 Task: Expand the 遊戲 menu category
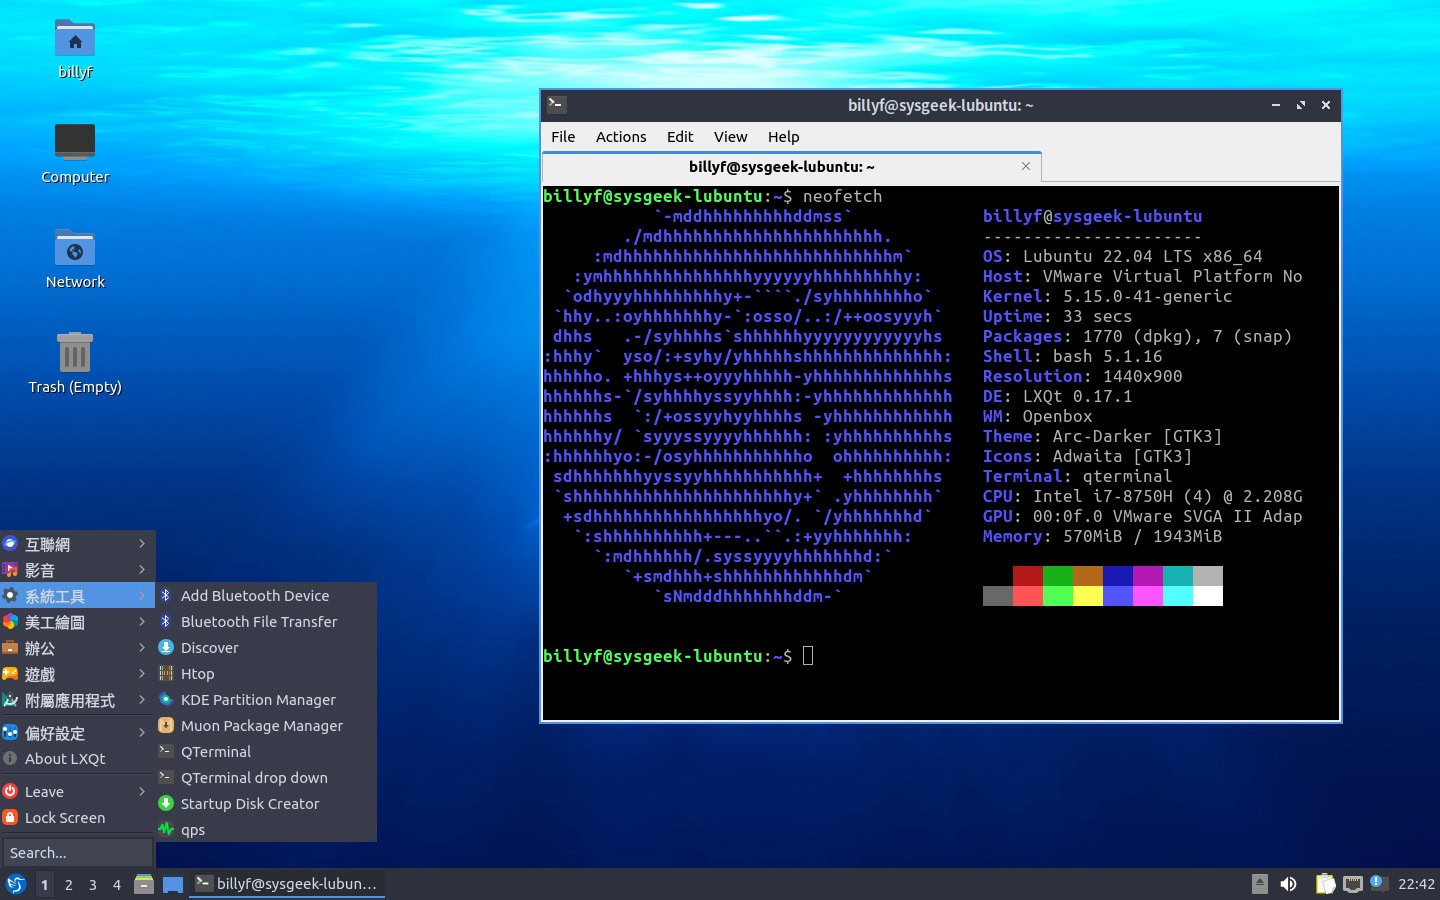77,674
